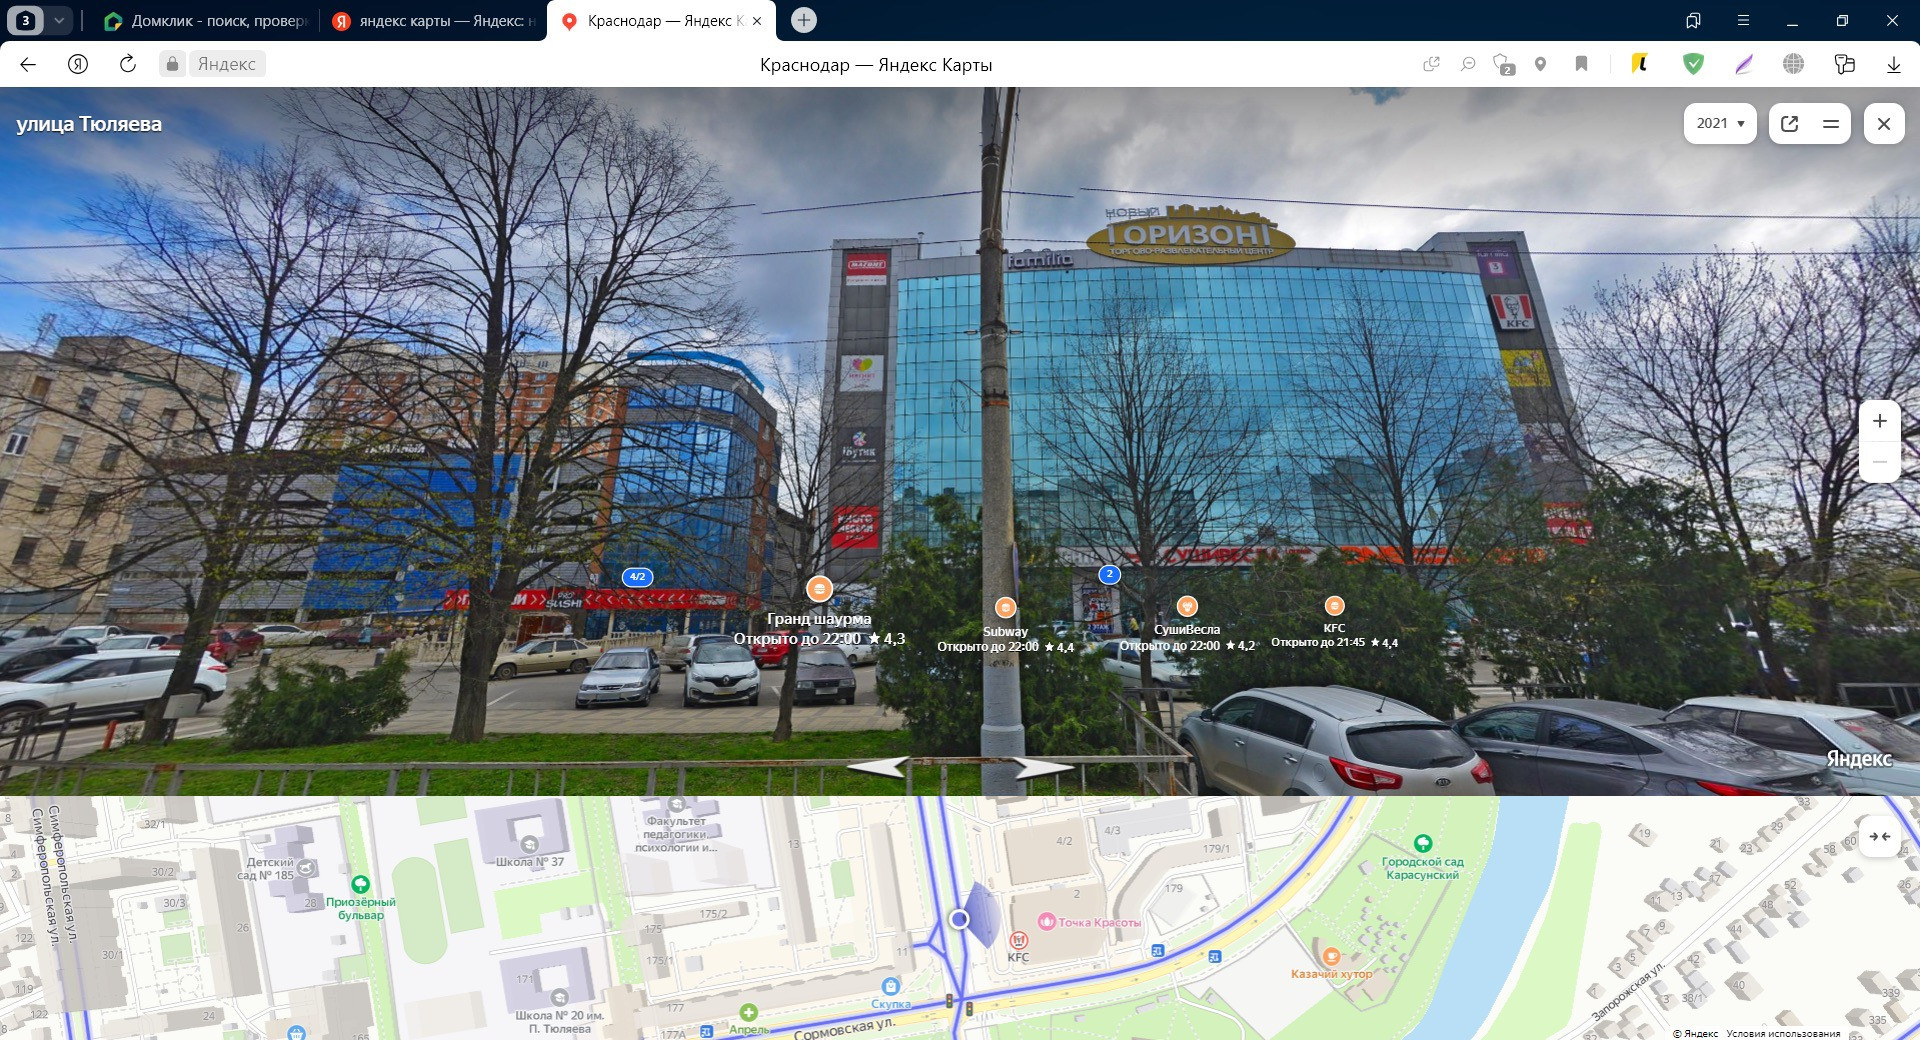Zoom in the panorama with plus button

(x=1880, y=421)
